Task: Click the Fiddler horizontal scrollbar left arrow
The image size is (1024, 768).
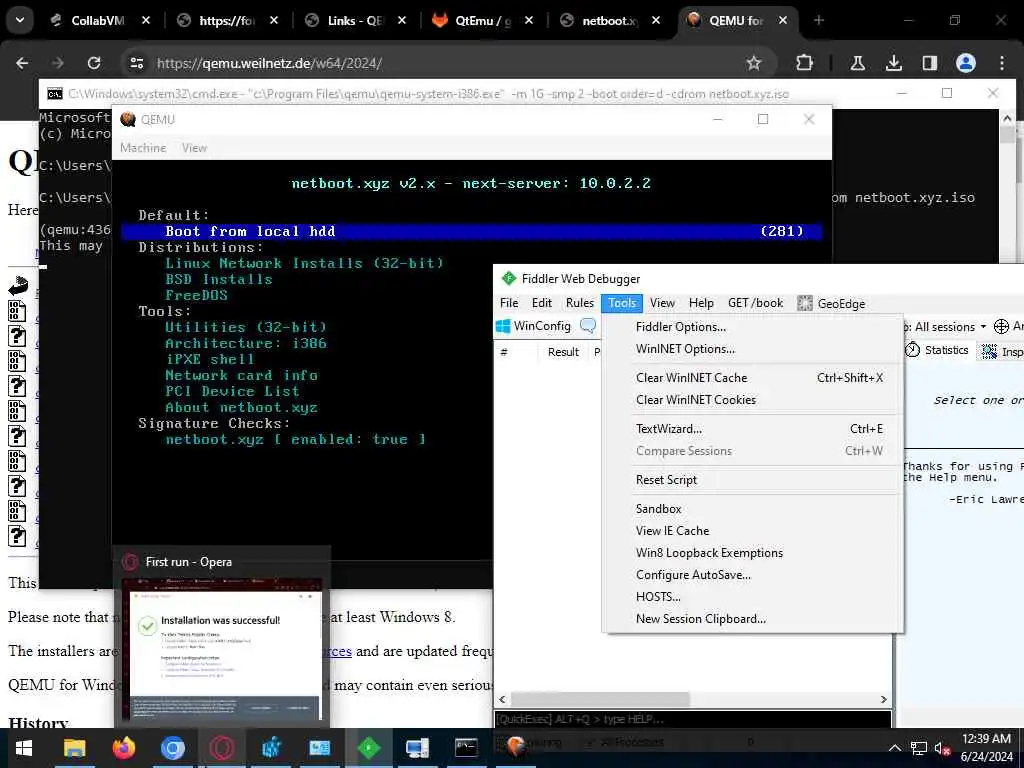Action: 502,699
